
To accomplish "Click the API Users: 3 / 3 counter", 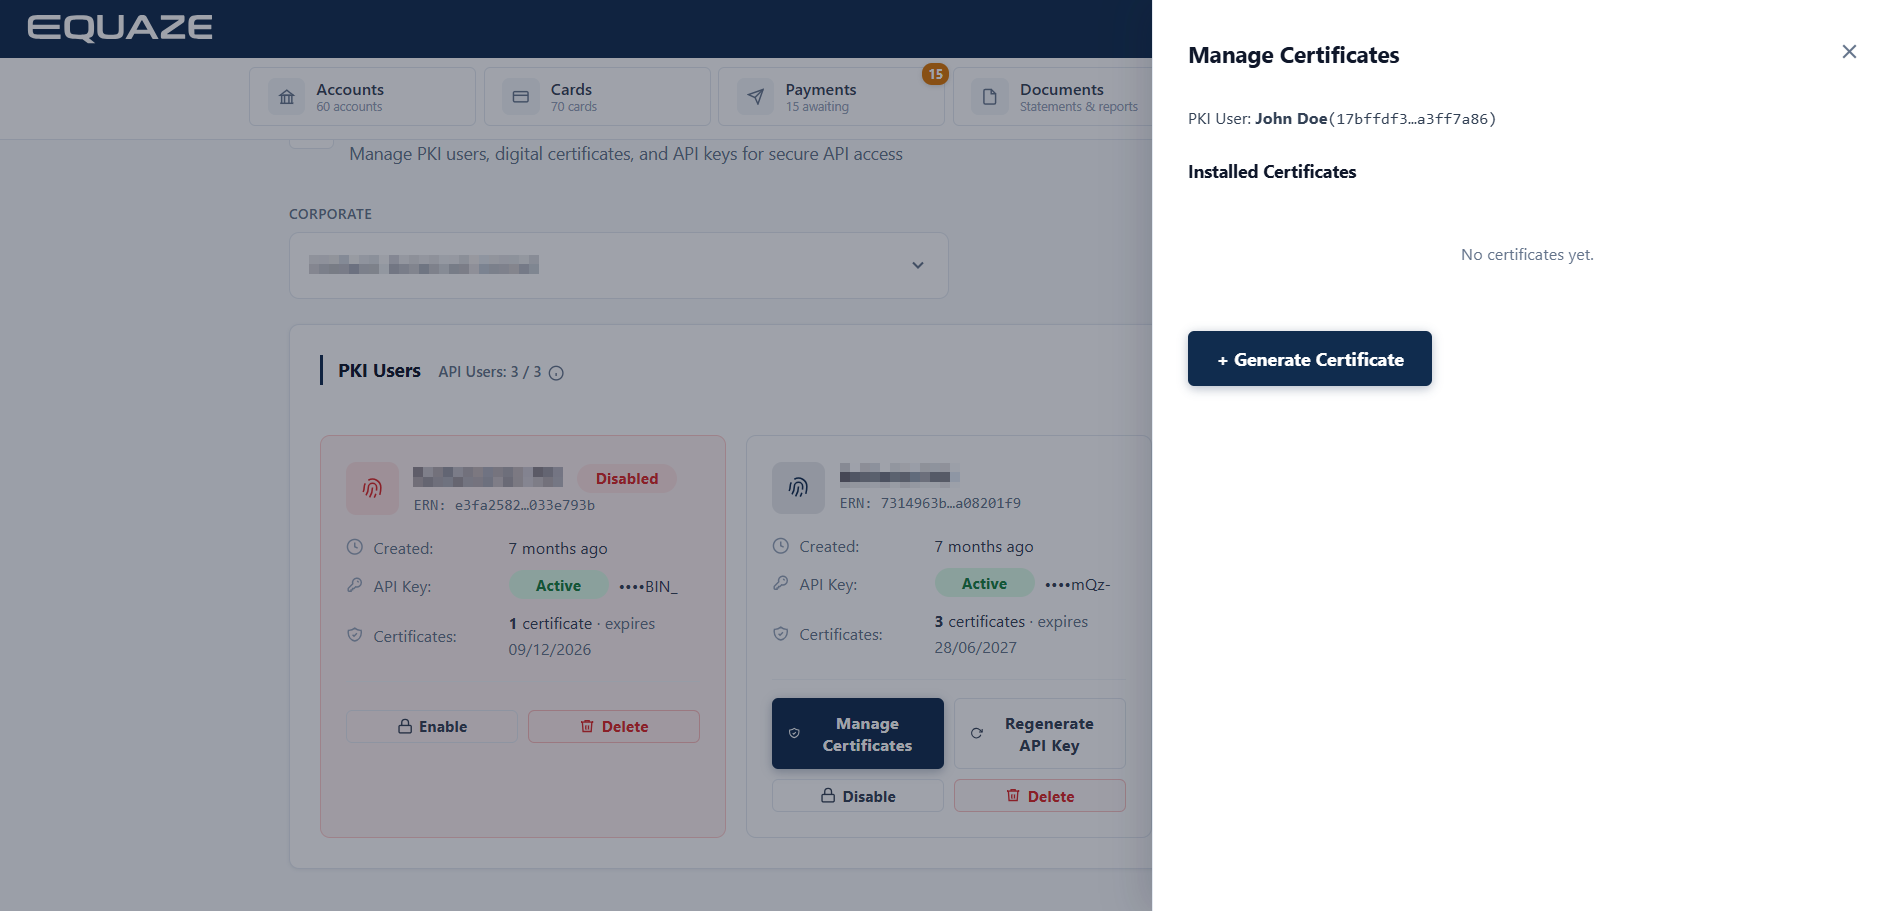I will 490,372.
